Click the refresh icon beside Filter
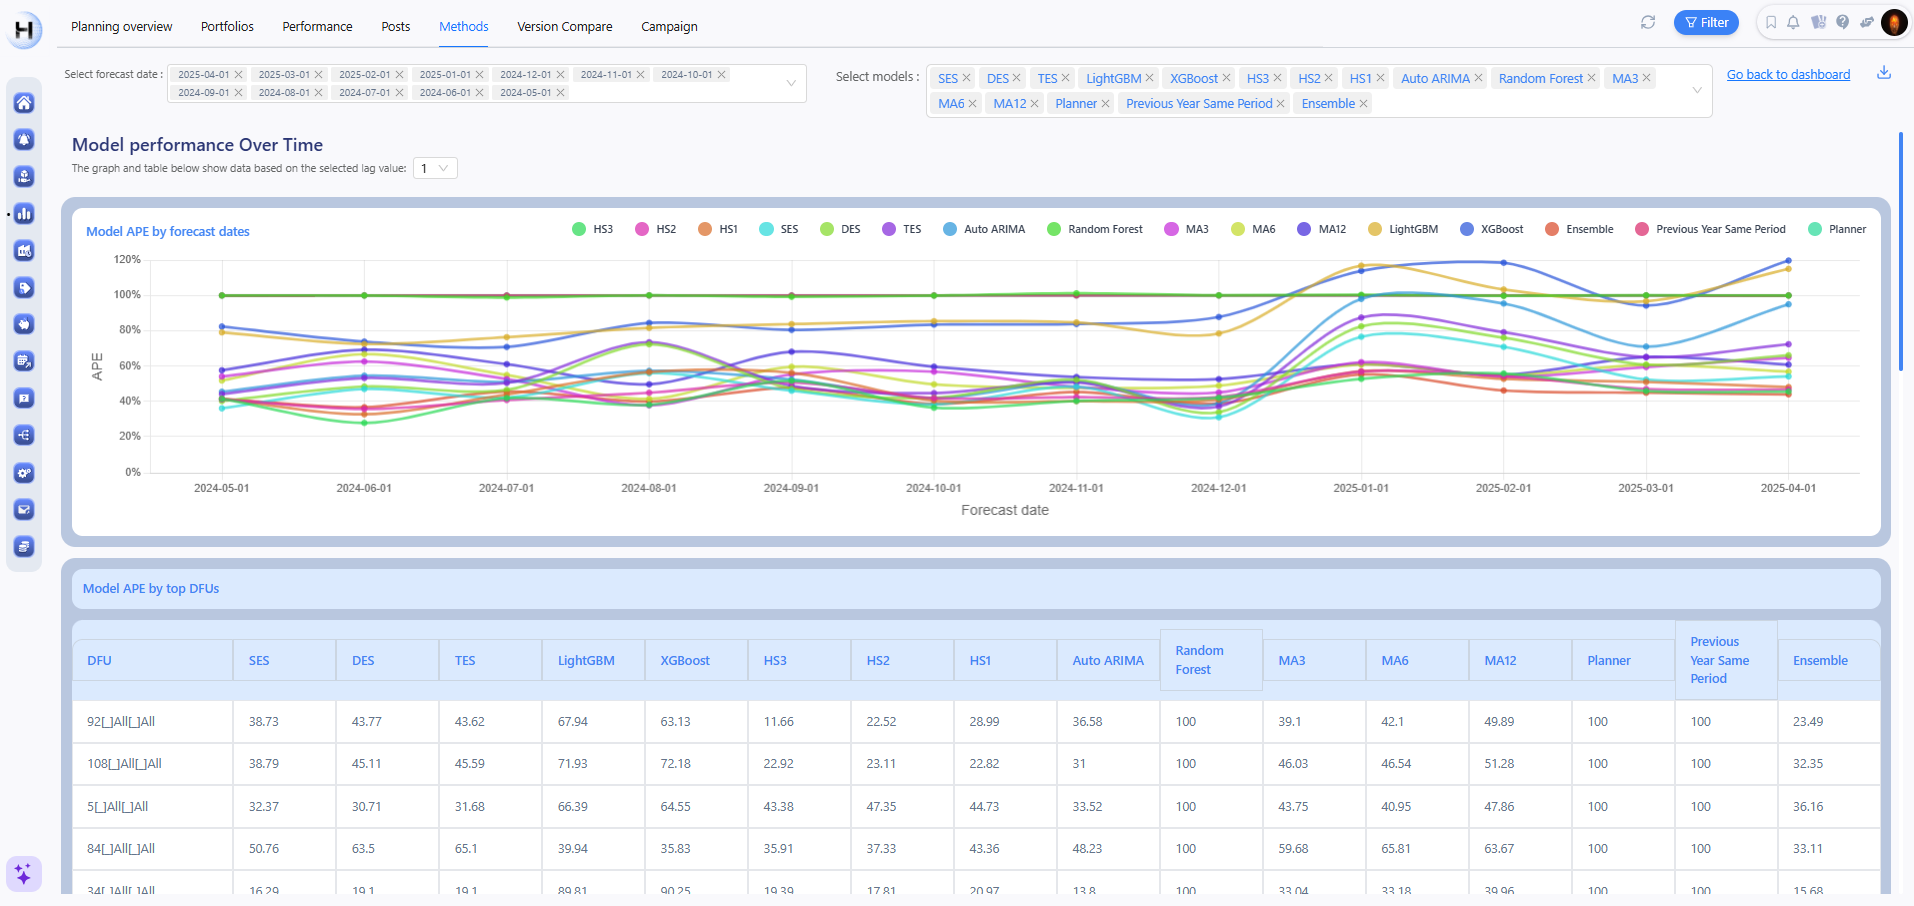1914x906 pixels. click(1648, 22)
